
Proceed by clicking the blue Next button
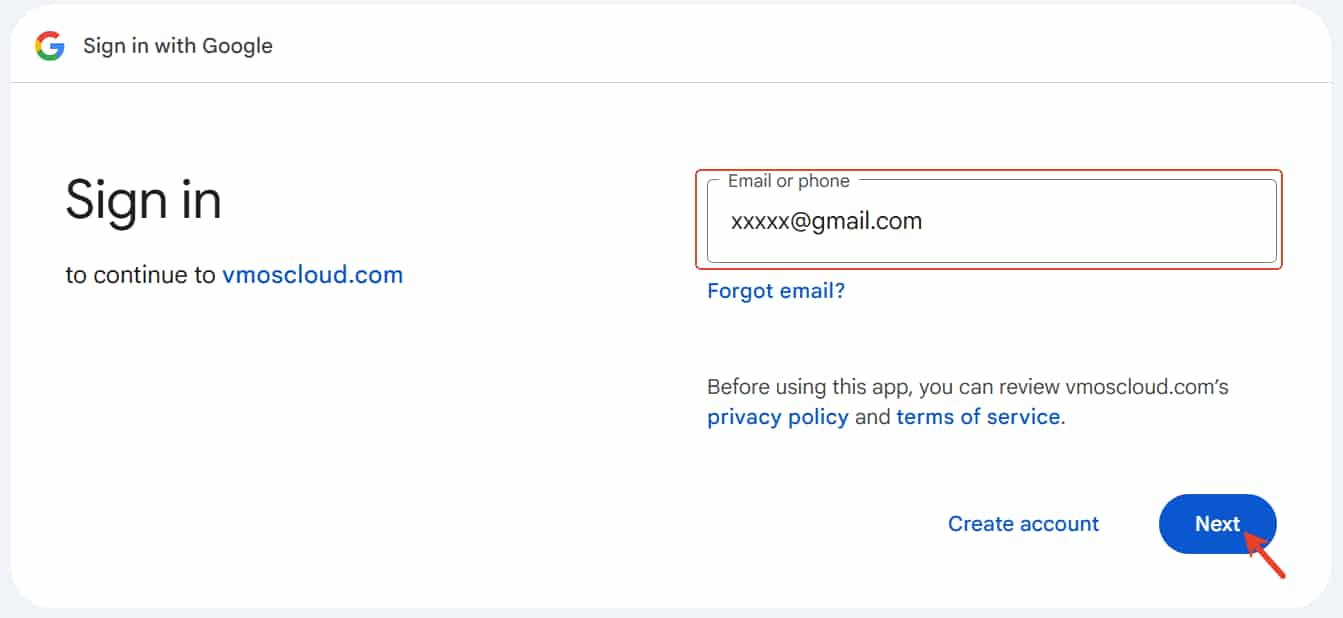pyautogui.click(x=1217, y=523)
